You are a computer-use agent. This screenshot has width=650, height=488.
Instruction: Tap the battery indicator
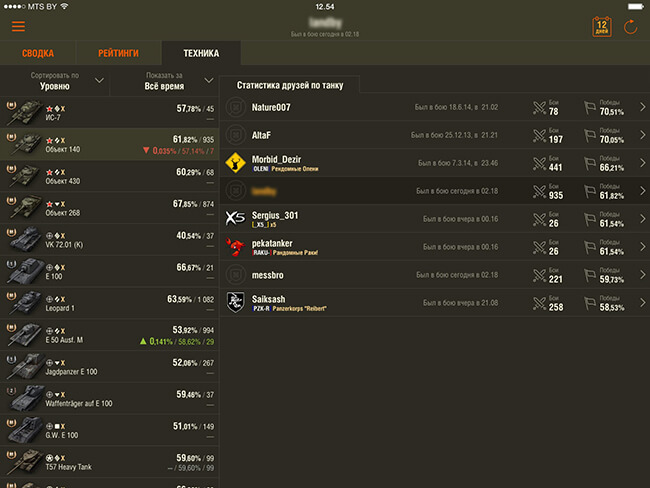(x=636, y=6)
